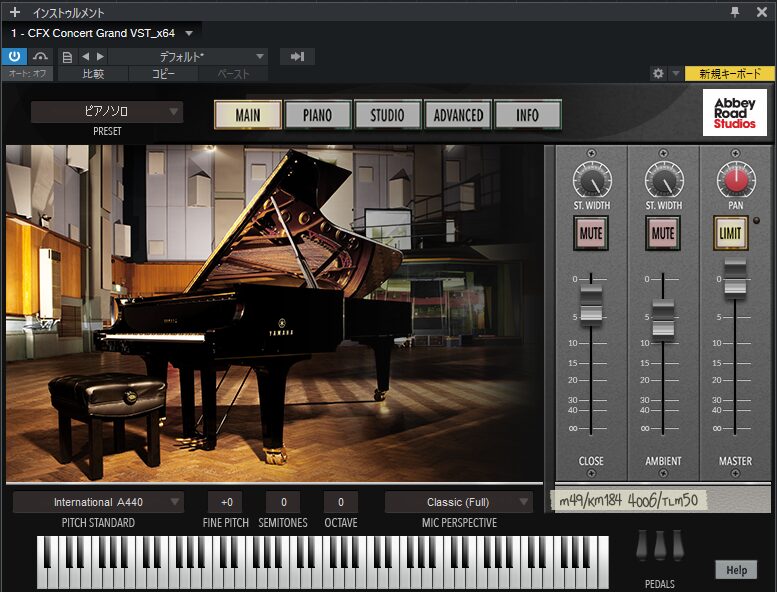The height and width of the screenshot is (592, 777).
Task: Open the デフォルト preset dropdown
Action: coord(188,56)
